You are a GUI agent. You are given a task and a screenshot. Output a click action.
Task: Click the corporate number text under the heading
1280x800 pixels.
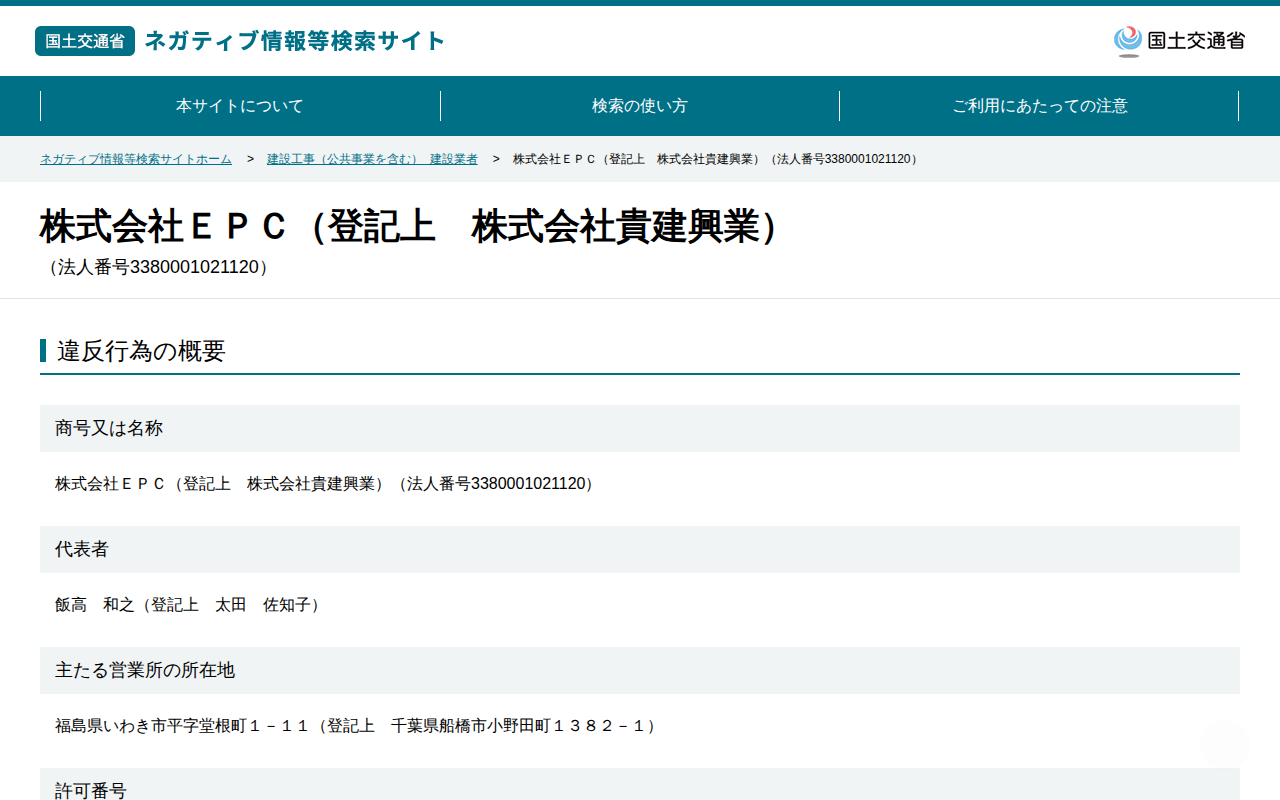pyautogui.click(x=158, y=268)
